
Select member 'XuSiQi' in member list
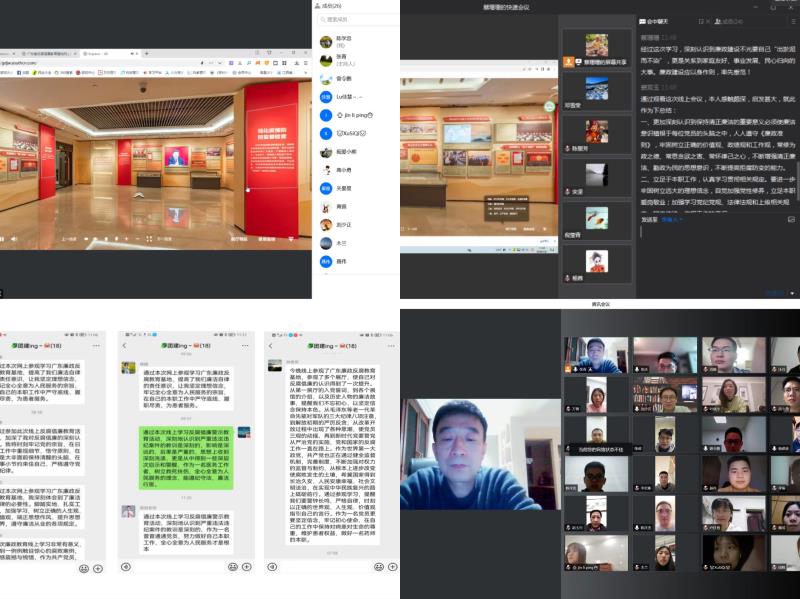pyautogui.click(x=357, y=134)
